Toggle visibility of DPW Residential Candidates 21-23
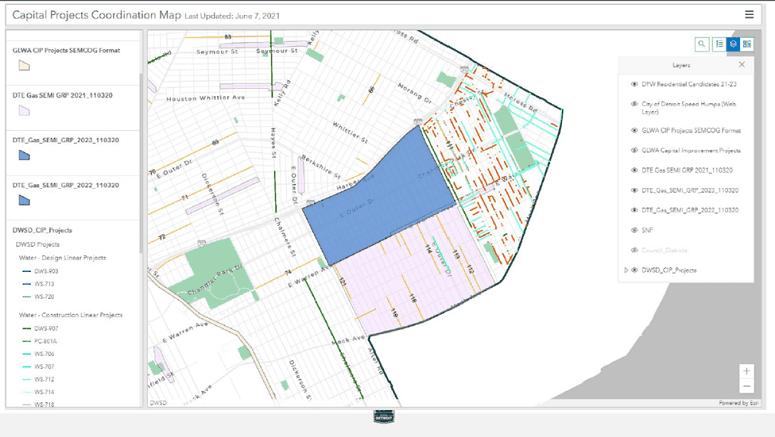 [x=634, y=84]
